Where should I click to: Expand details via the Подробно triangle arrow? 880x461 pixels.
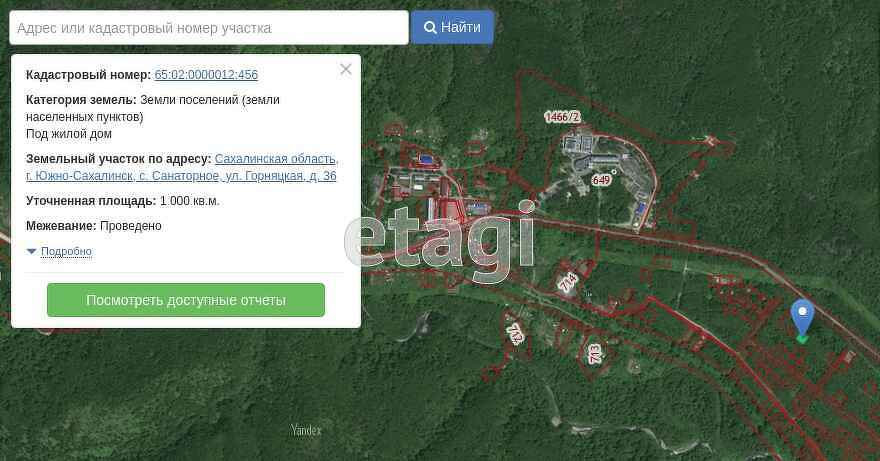(x=32, y=252)
